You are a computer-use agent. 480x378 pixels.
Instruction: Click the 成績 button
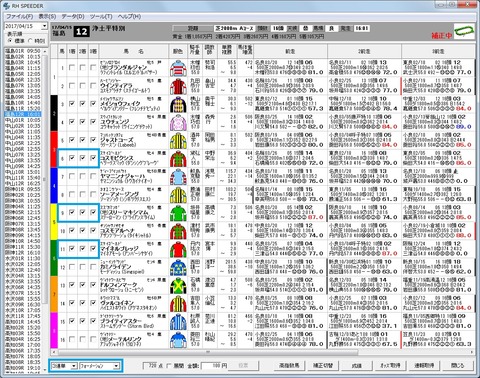point(357,366)
